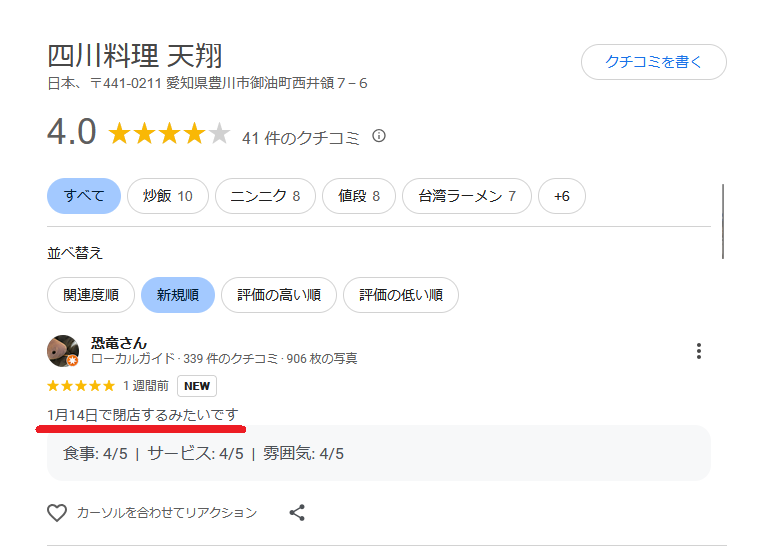Open the 恐竜さん reviewer name link
Screen dimensions: 763x551
tap(119, 342)
